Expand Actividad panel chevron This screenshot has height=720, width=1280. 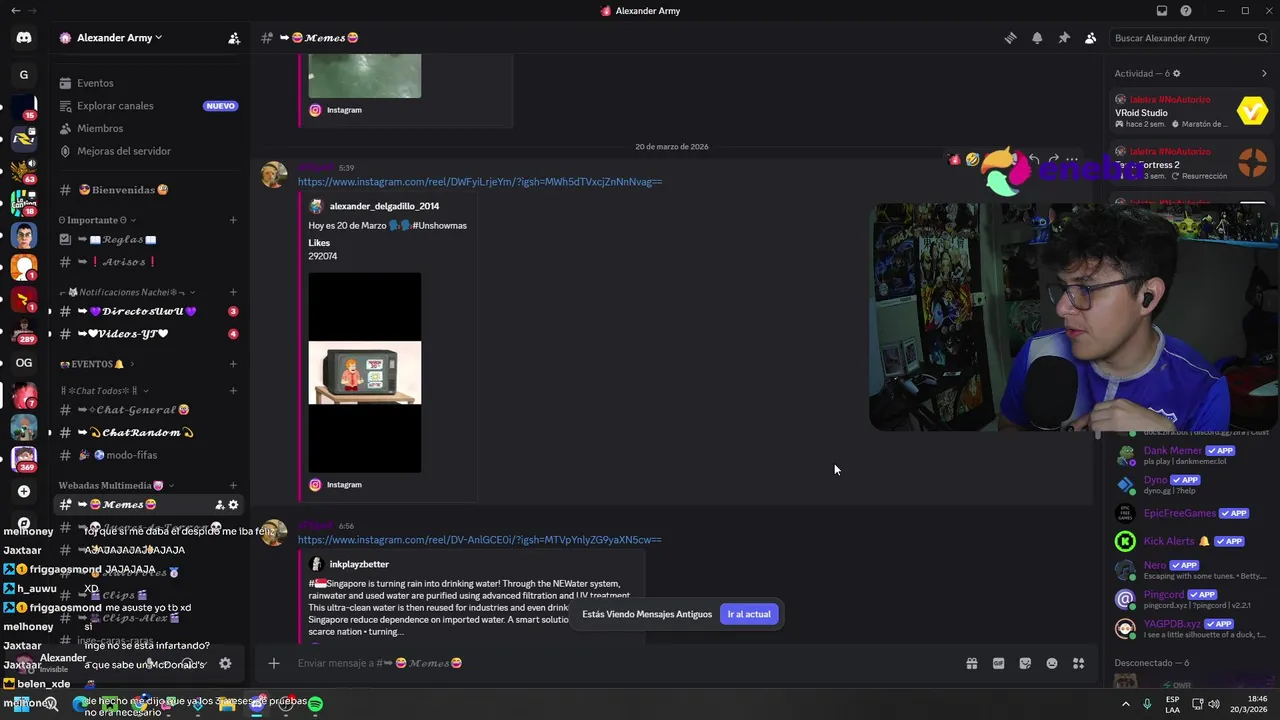1264,73
